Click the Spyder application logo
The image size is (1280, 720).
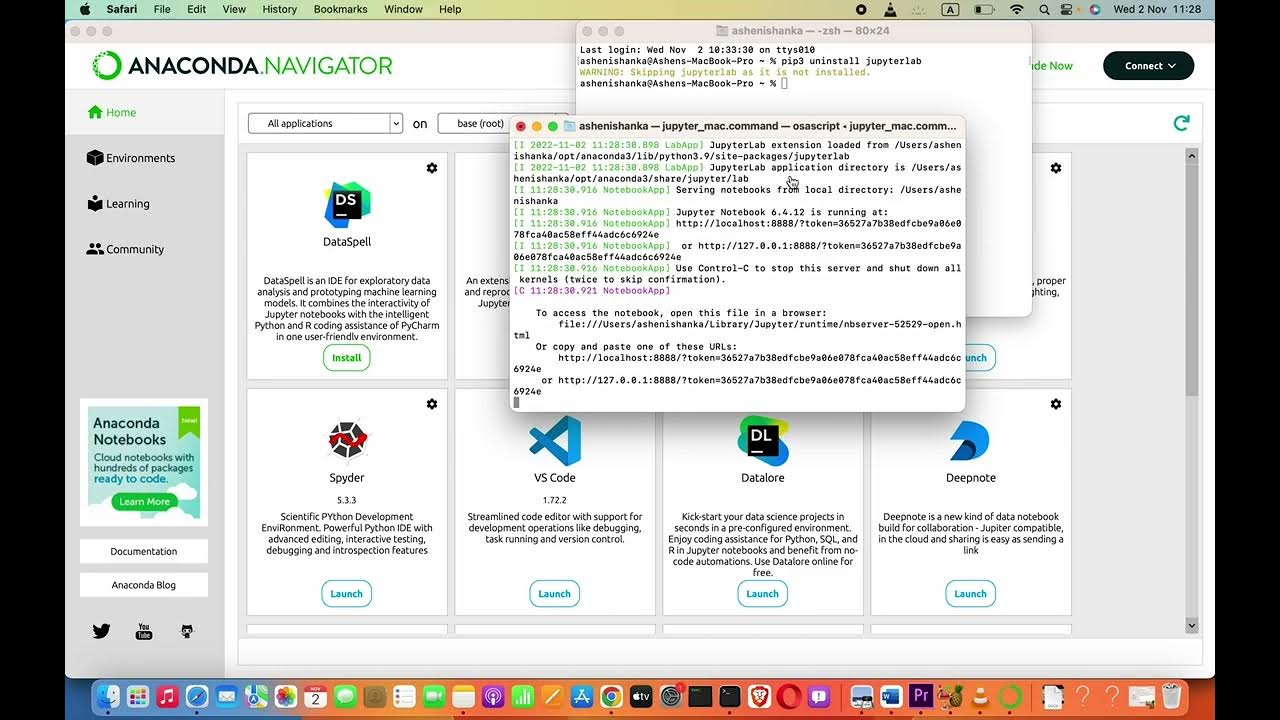pyautogui.click(x=347, y=440)
